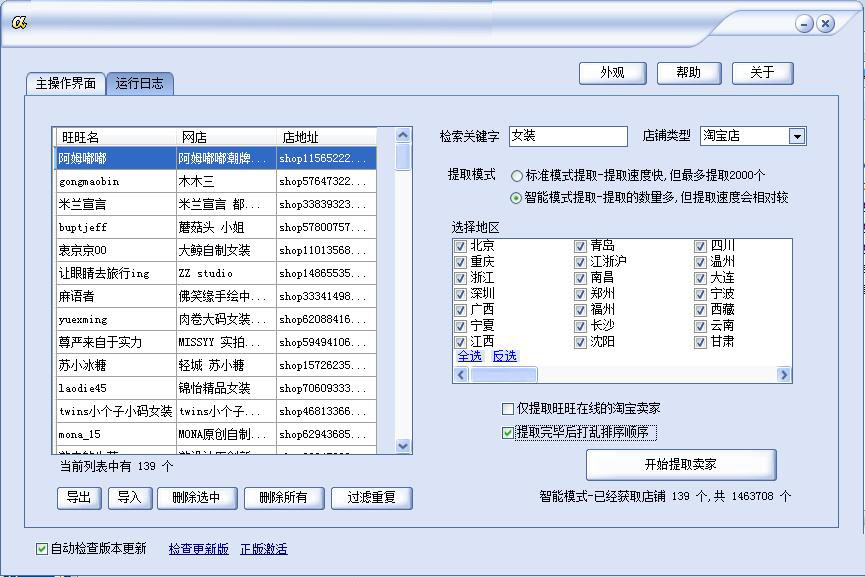This screenshot has height=577, width=865.
Task: Click the 检查更新版 link
Action: click(x=198, y=549)
